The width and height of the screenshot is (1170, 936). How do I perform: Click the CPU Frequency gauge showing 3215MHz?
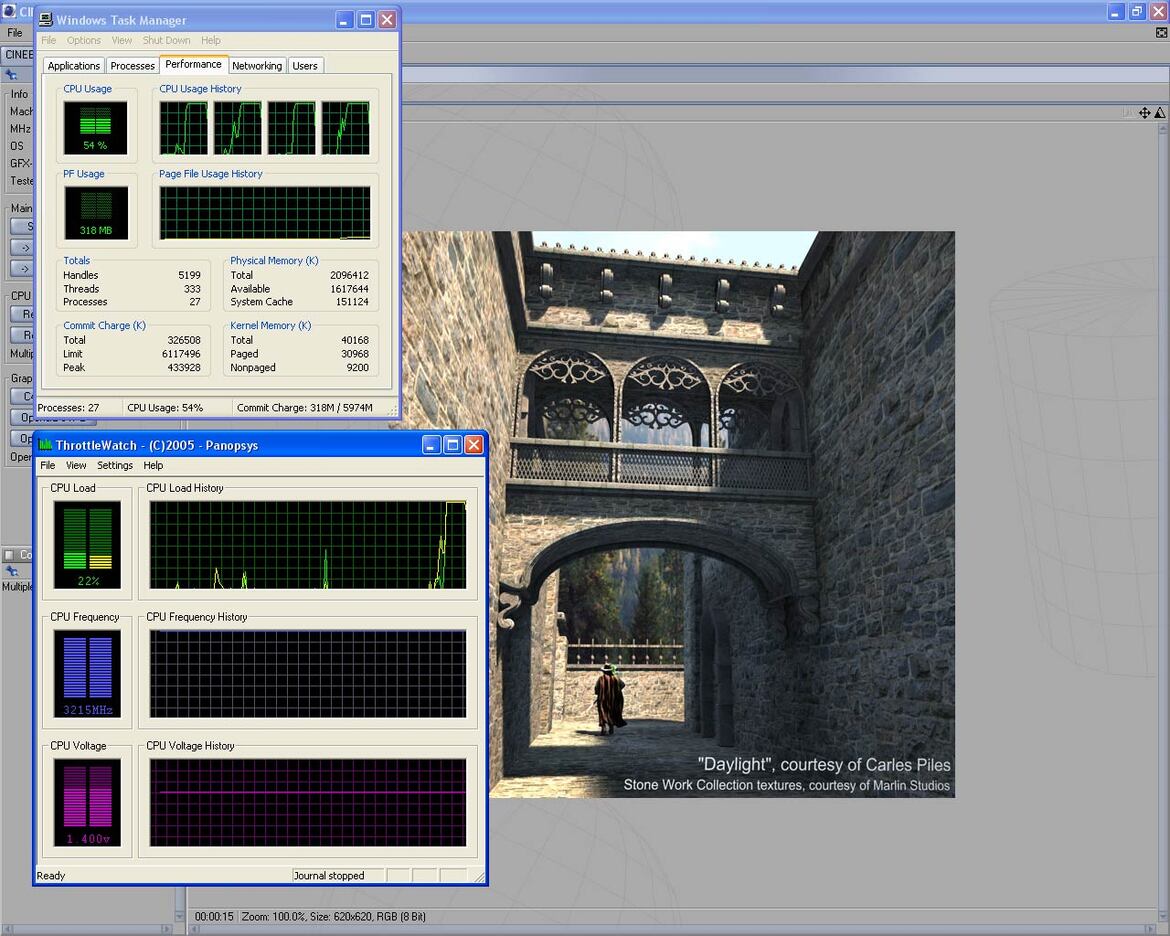click(86, 672)
